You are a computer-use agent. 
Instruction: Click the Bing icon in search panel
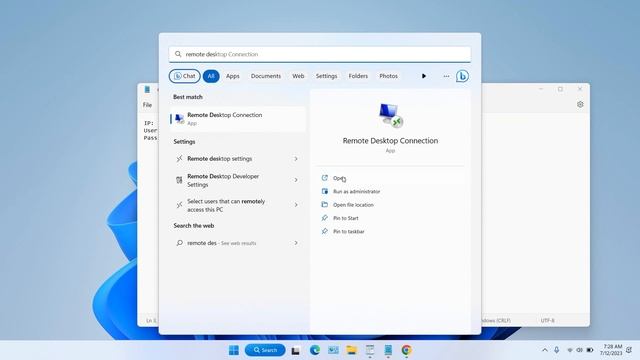click(x=462, y=76)
